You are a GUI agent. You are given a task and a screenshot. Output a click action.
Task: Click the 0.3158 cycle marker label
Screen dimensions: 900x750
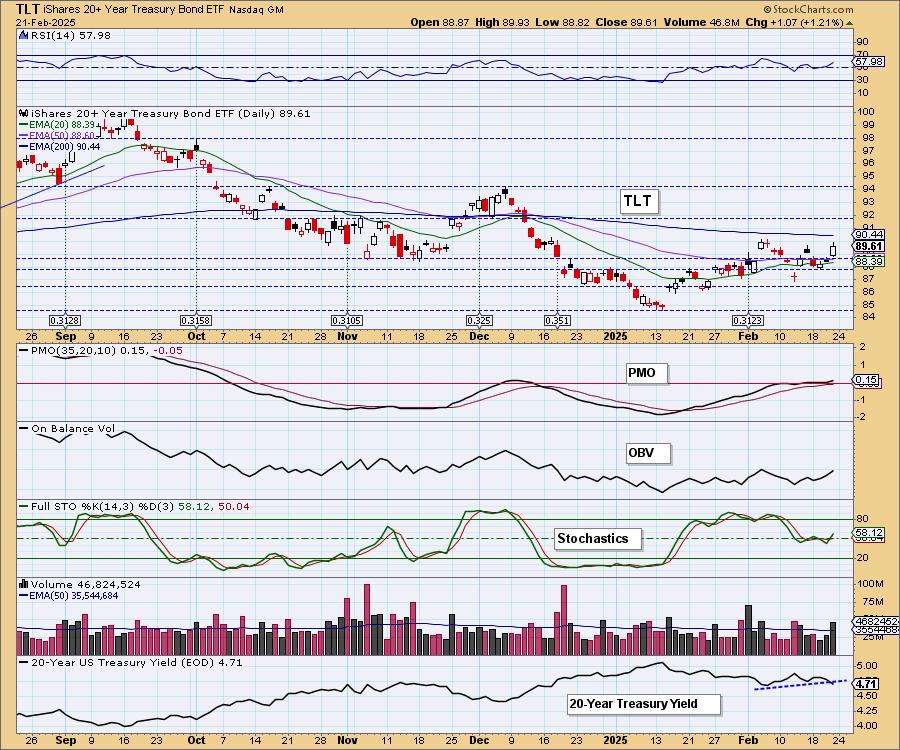tap(196, 321)
